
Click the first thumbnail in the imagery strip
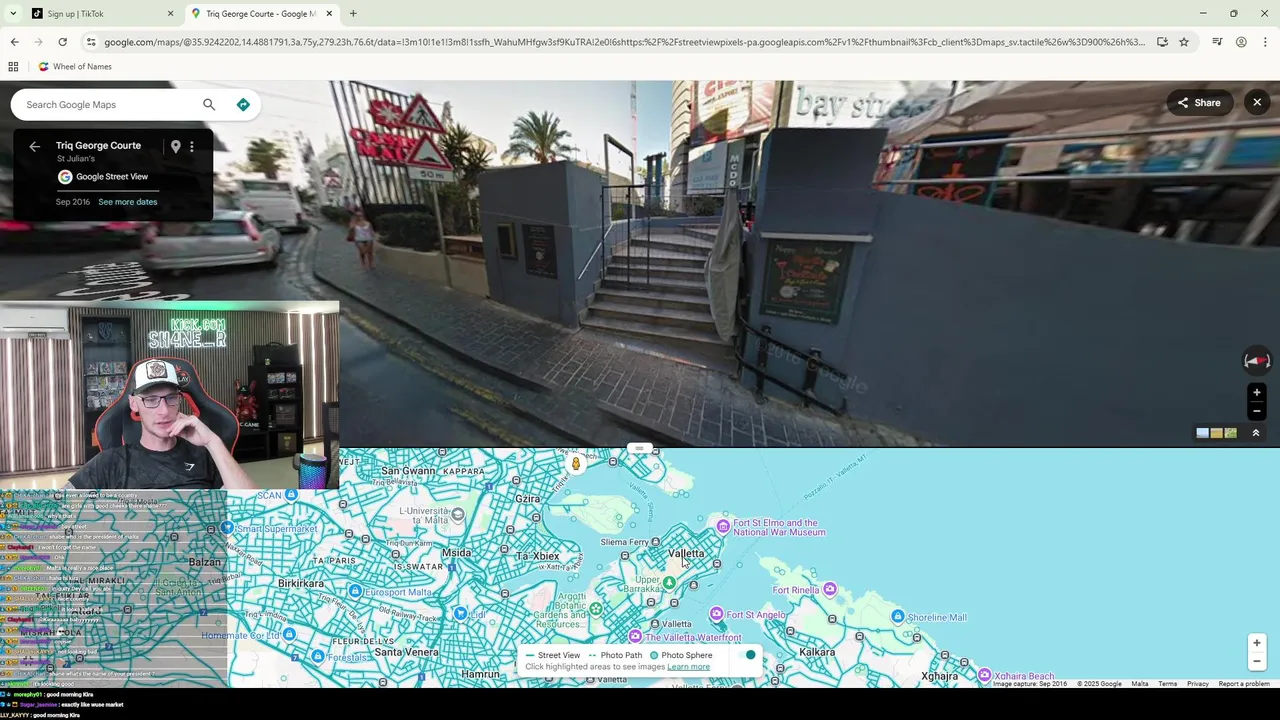point(1203,433)
